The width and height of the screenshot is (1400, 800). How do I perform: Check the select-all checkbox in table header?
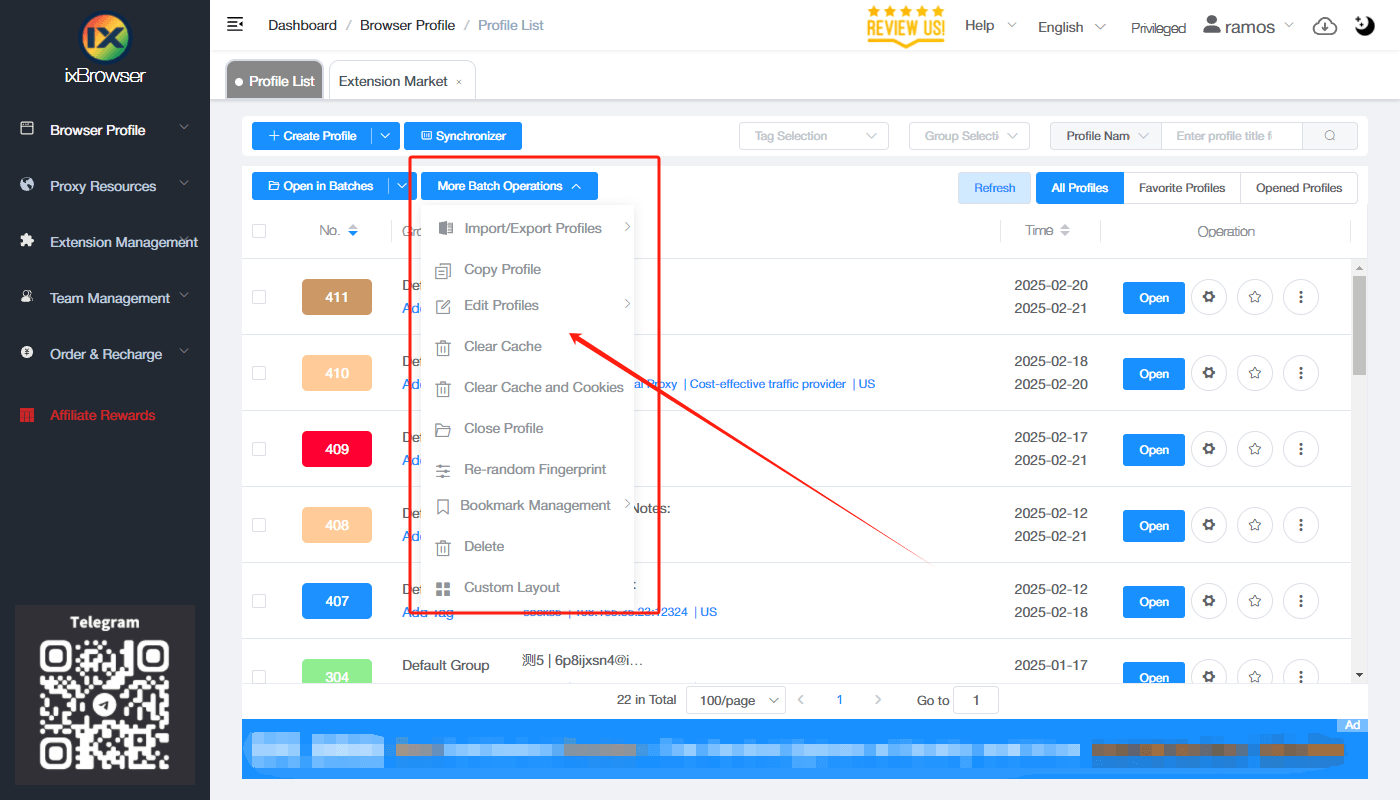[259, 230]
